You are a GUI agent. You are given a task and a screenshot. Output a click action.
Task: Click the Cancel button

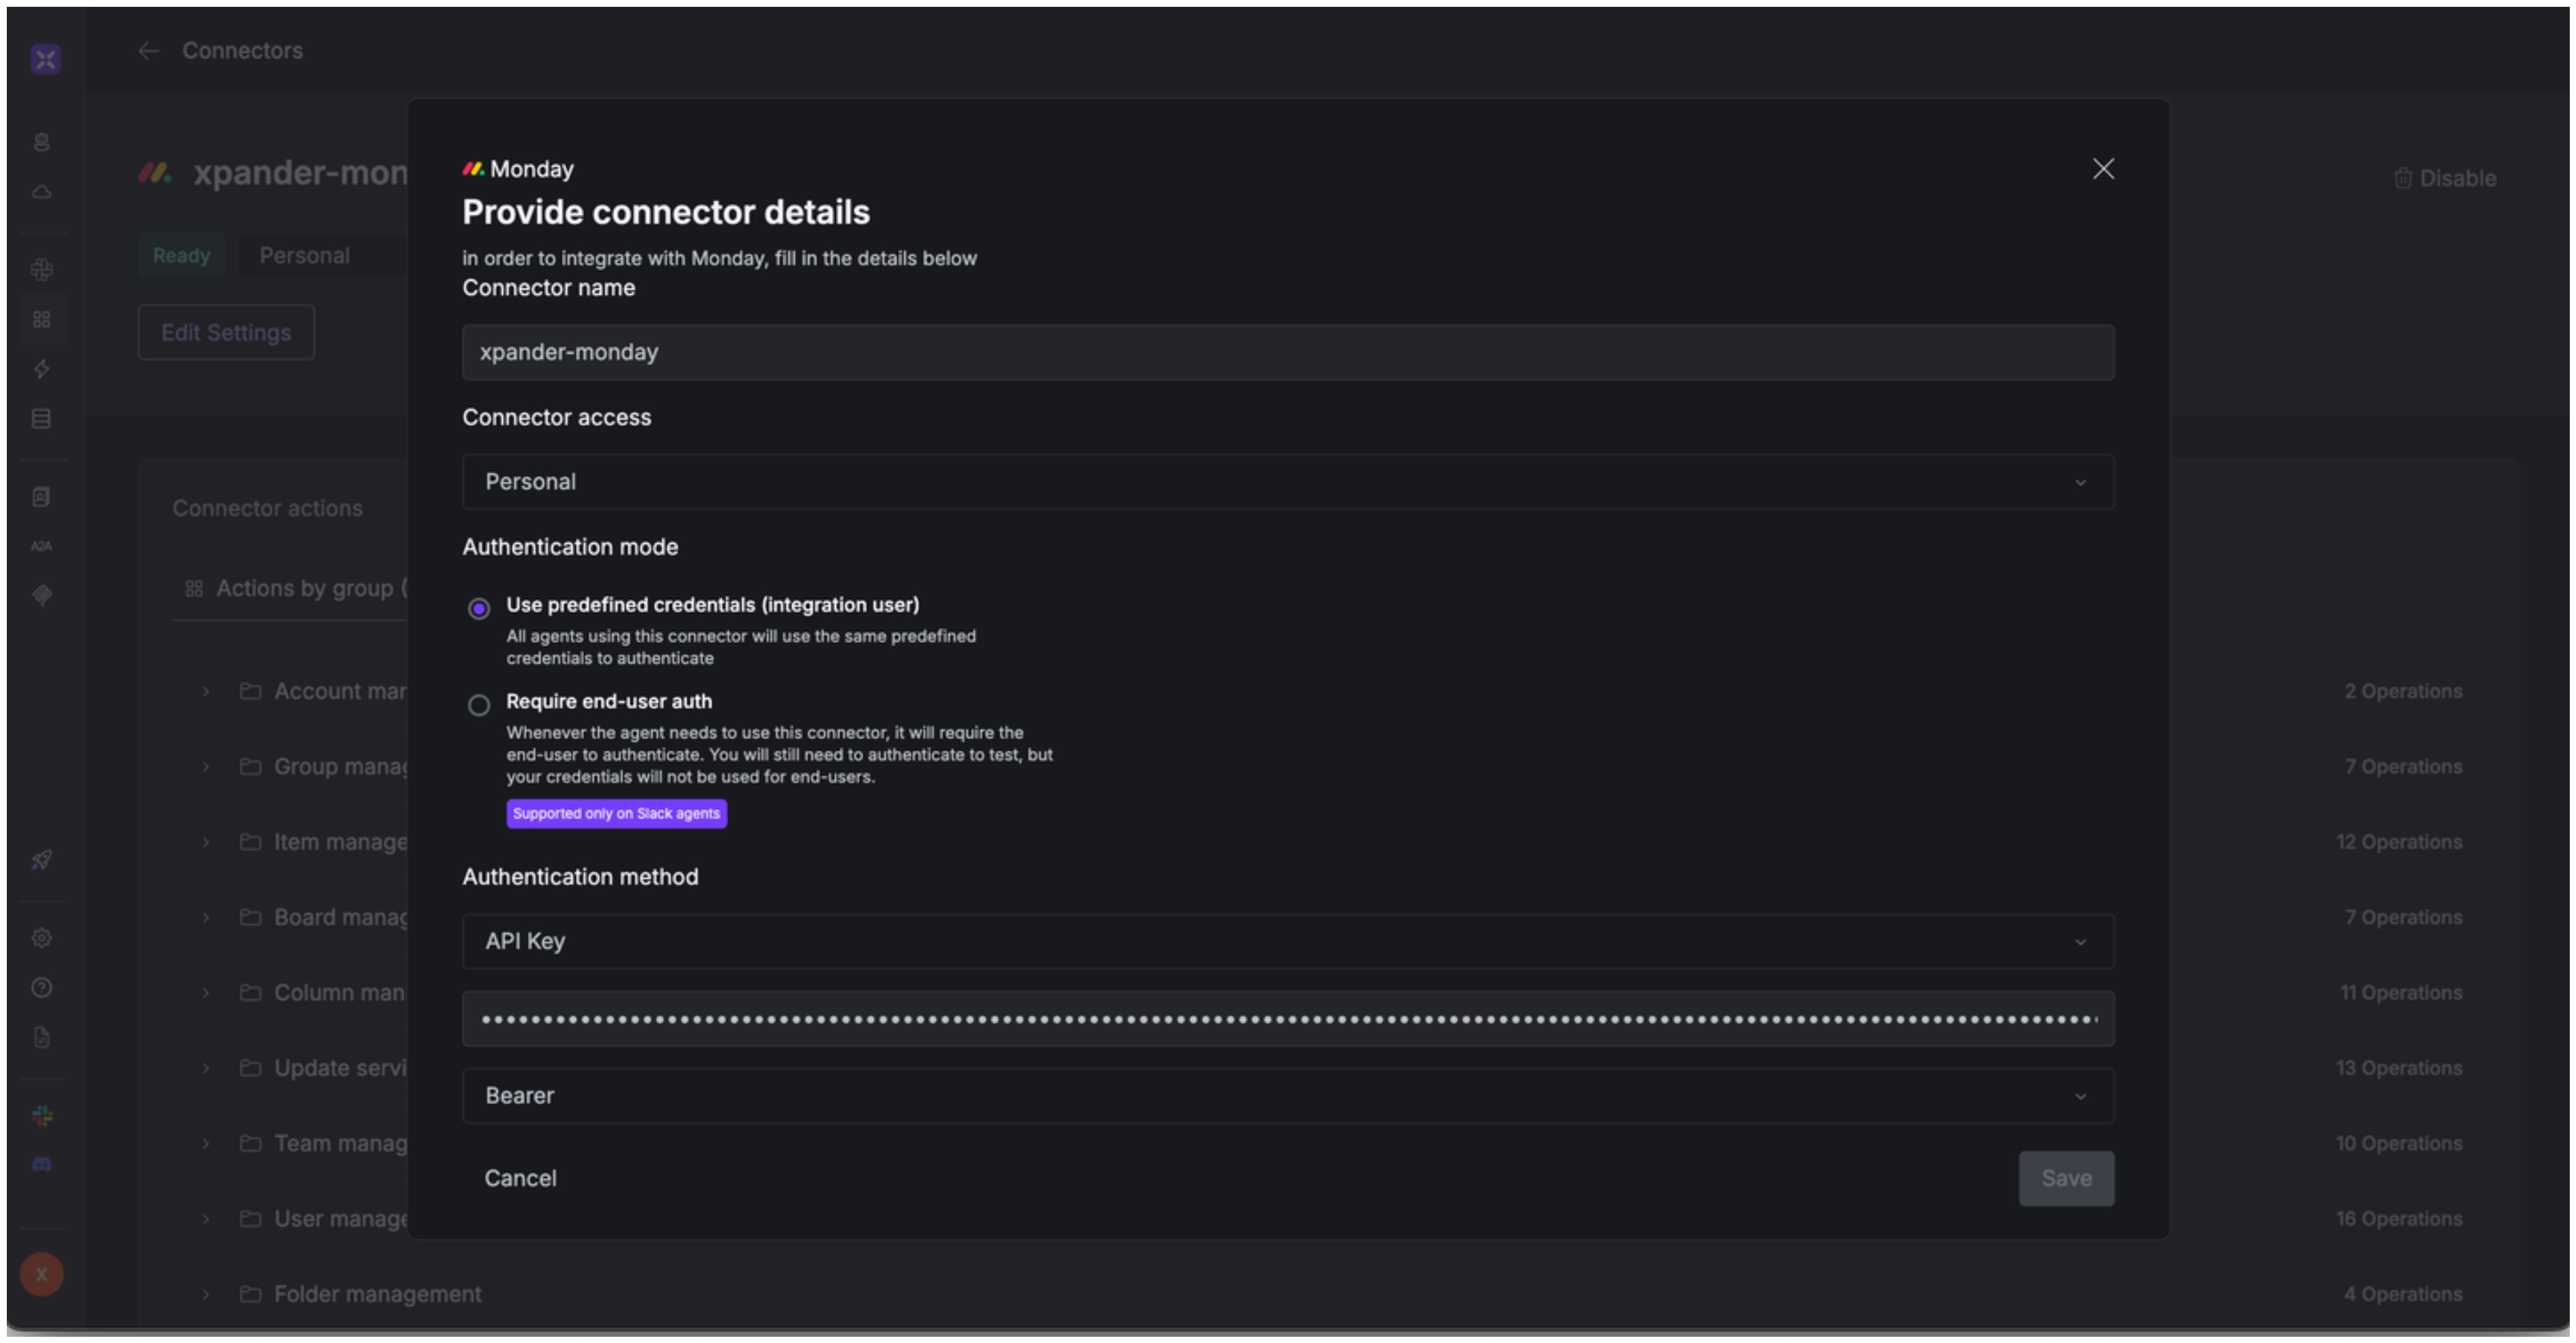pos(520,1178)
